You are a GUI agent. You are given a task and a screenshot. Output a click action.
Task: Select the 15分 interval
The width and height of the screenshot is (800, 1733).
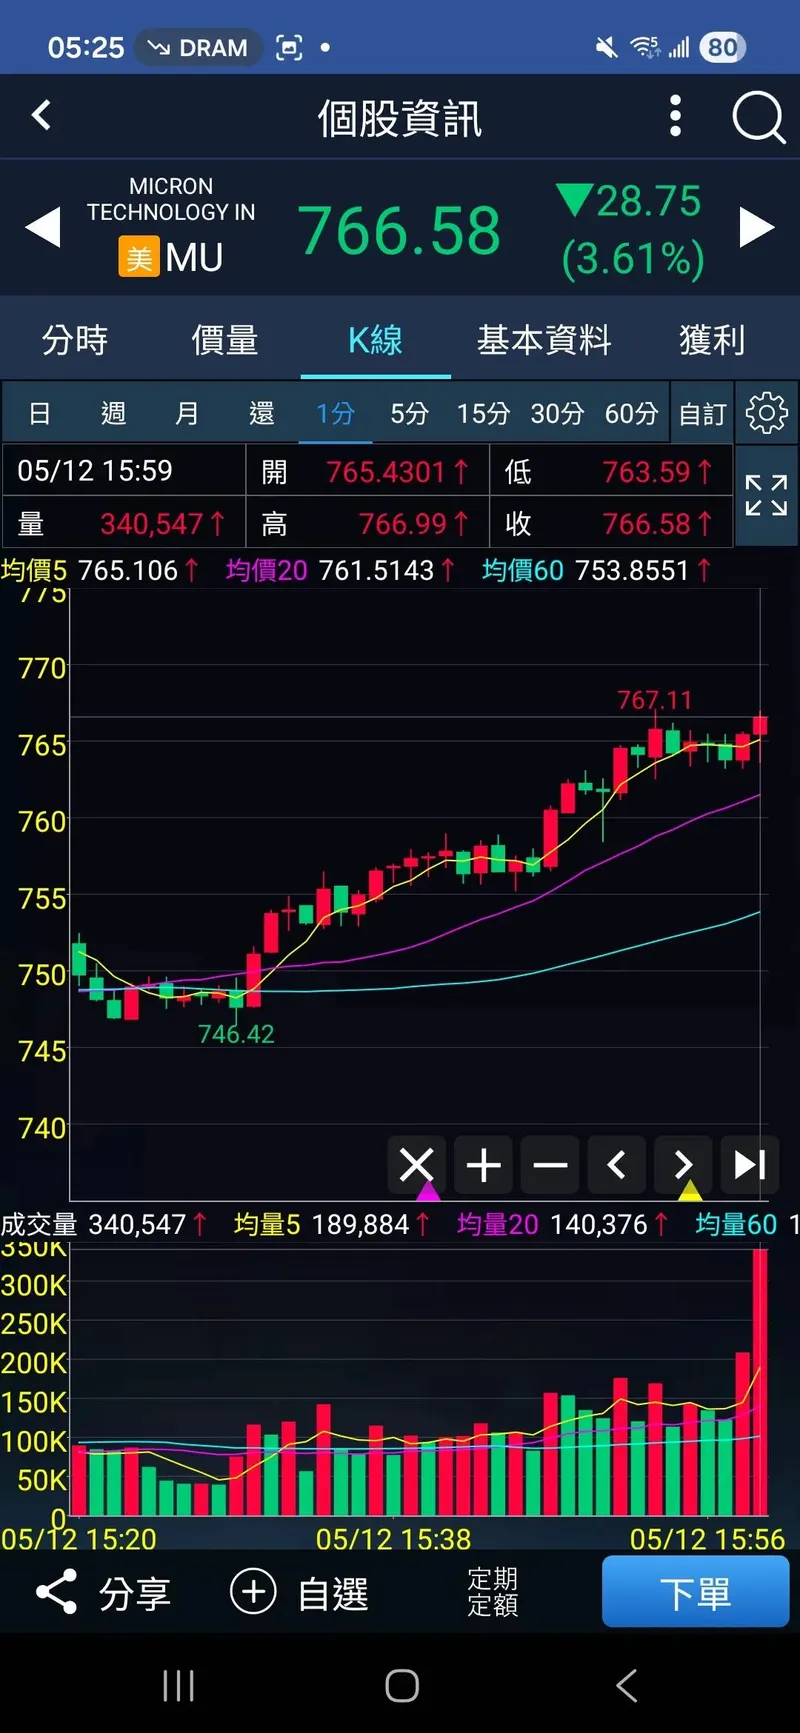pos(483,413)
